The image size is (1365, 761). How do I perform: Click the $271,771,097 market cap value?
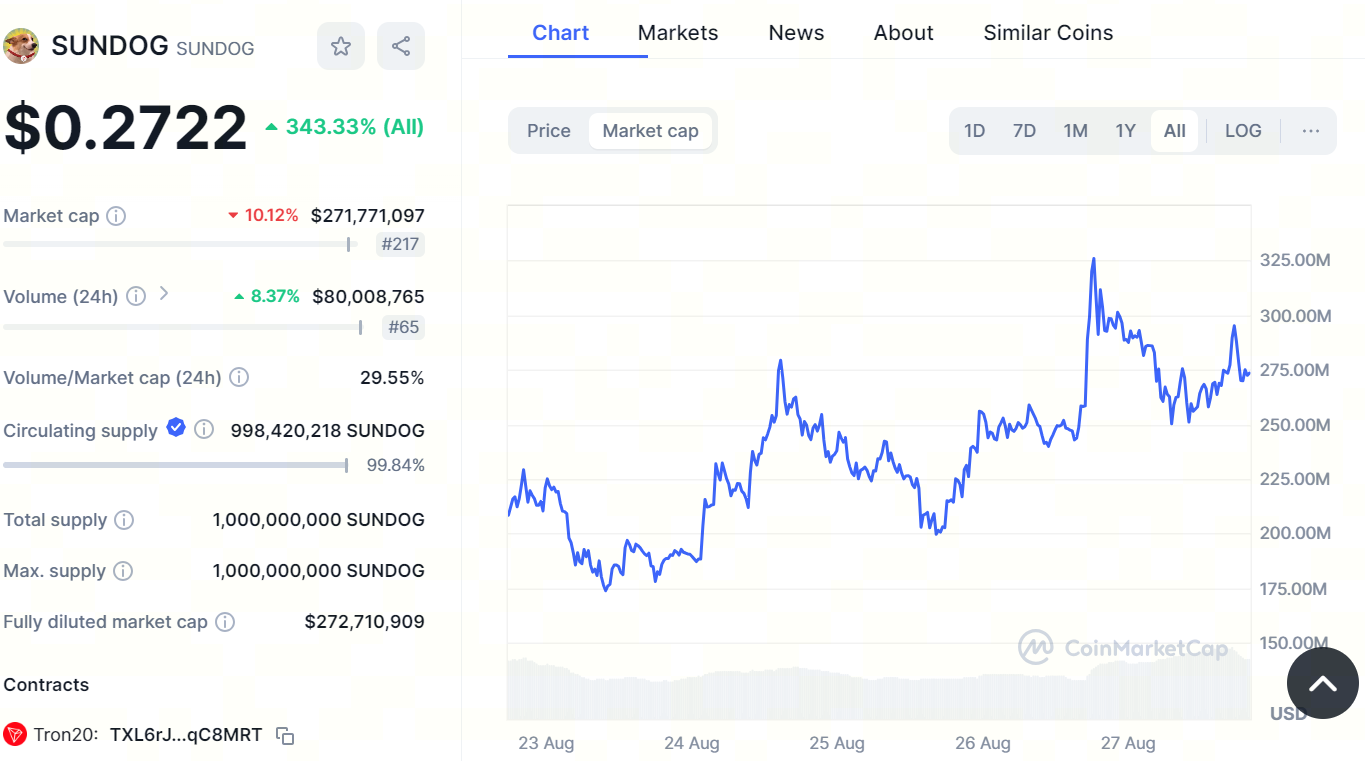368,215
